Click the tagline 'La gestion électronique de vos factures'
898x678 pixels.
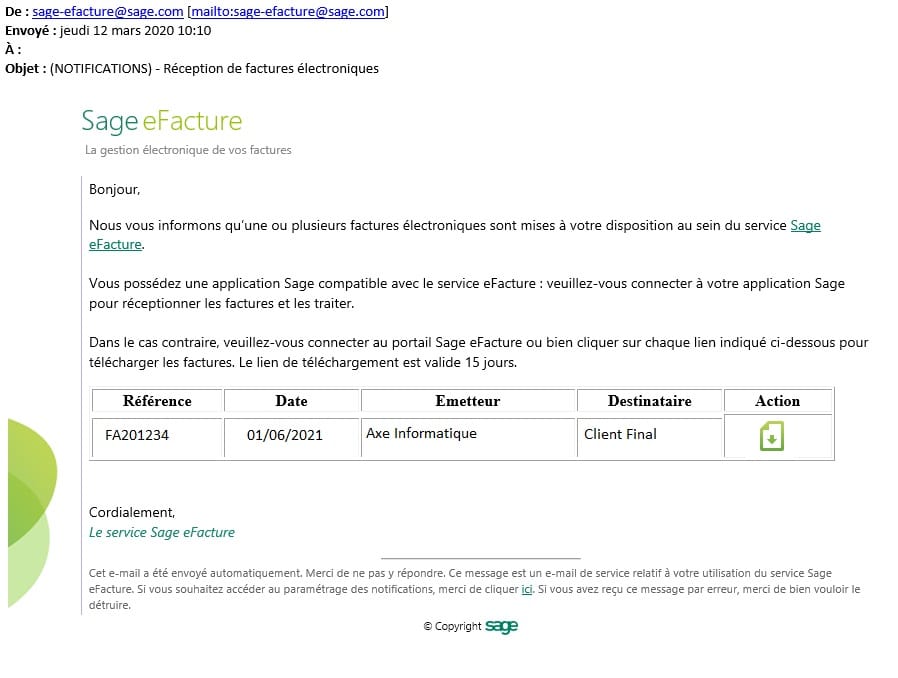pyautogui.click(x=188, y=150)
